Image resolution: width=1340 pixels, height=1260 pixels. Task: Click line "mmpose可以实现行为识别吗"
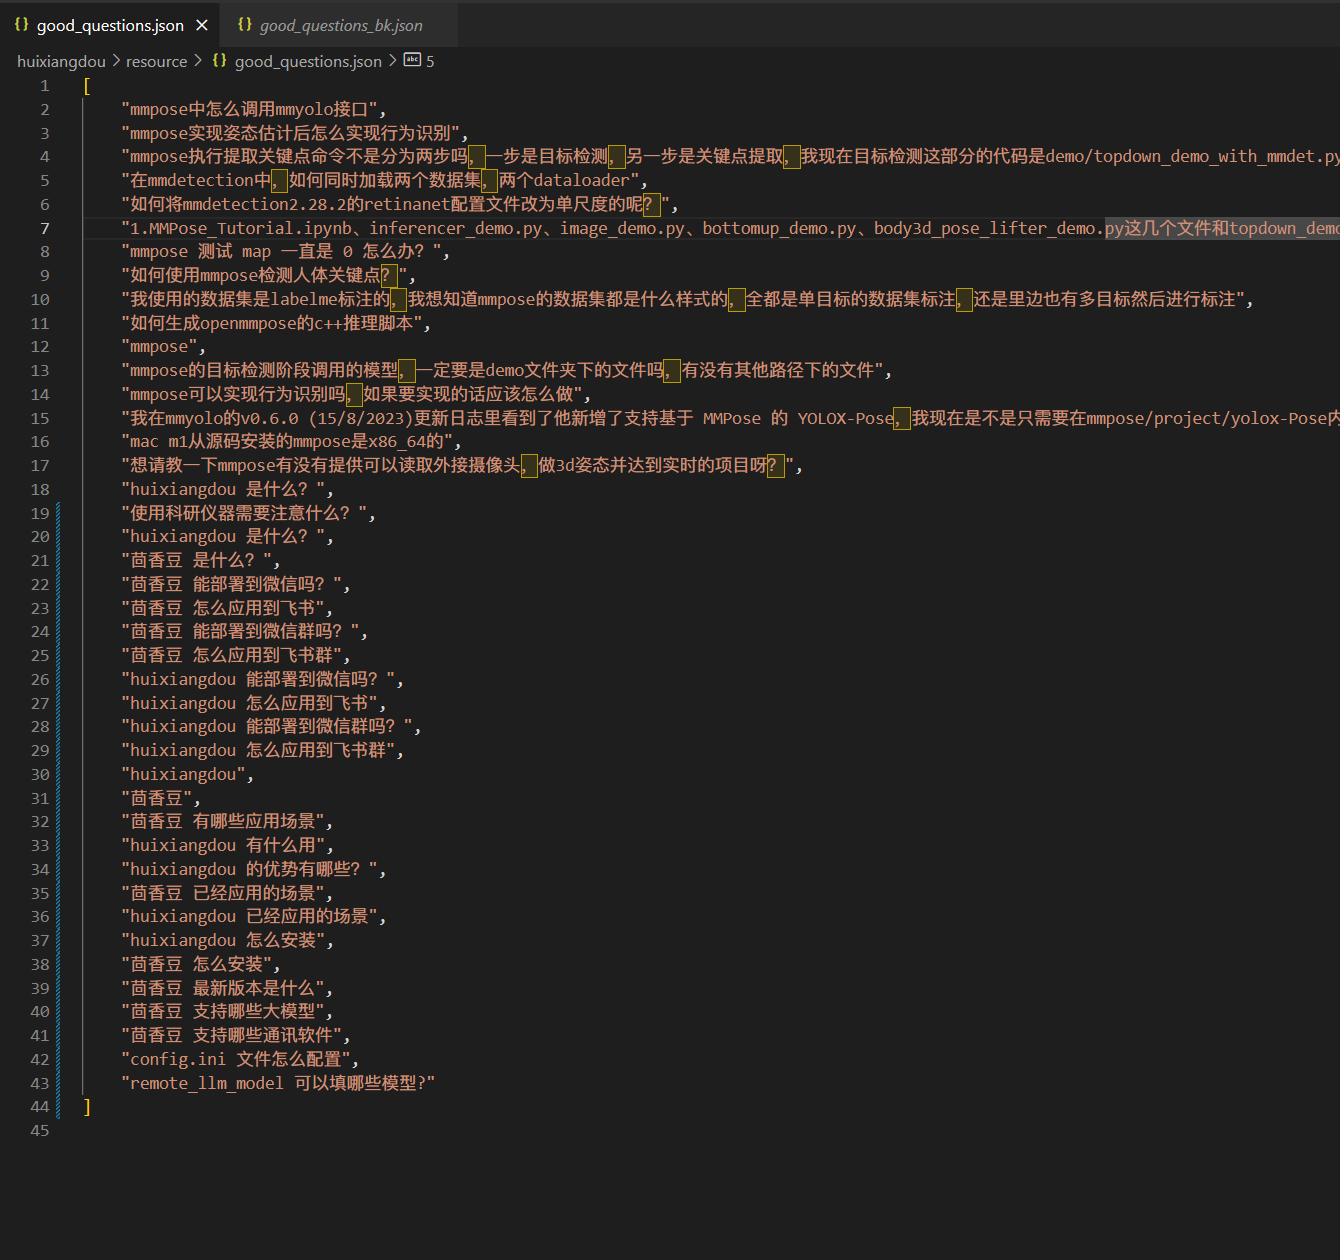pos(356,395)
